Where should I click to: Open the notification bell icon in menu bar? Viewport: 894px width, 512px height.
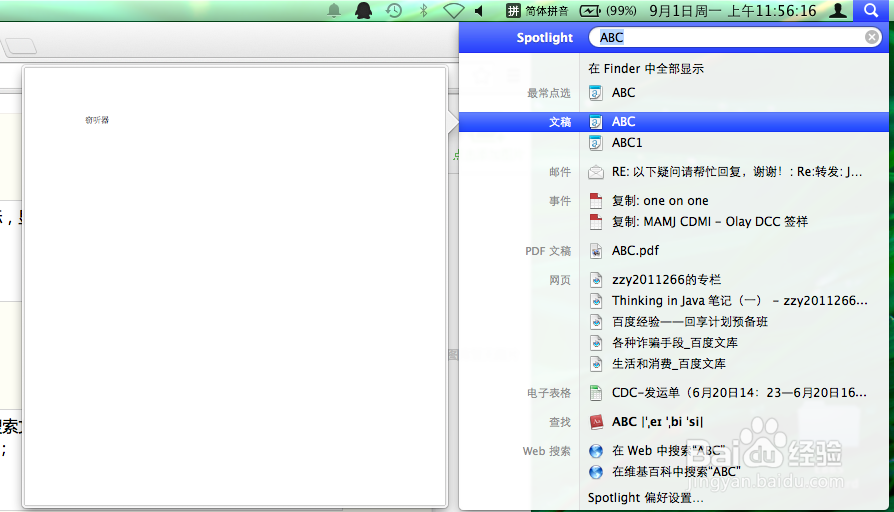pyautogui.click(x=334, y=10)
